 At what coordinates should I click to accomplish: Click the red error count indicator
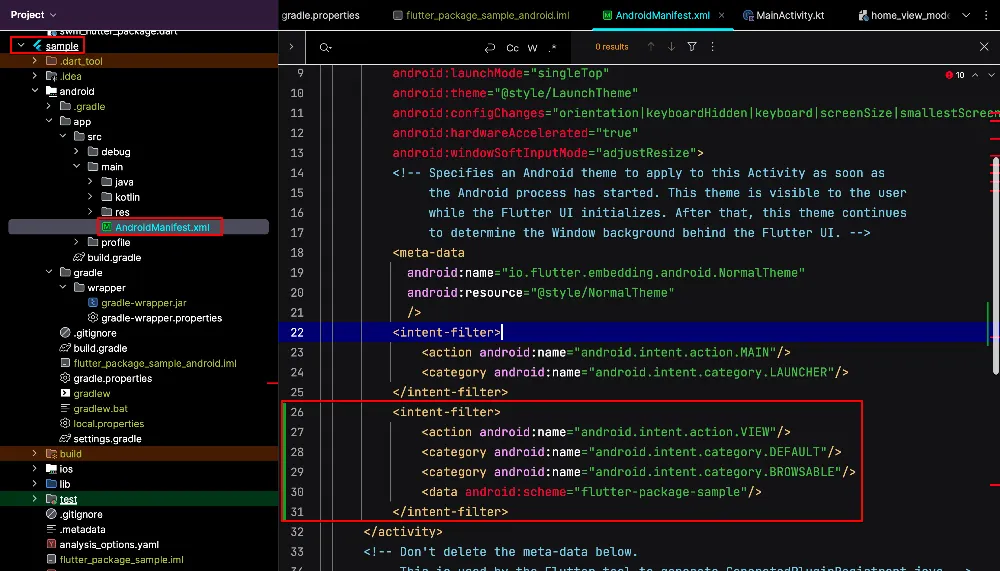(955, 75)
